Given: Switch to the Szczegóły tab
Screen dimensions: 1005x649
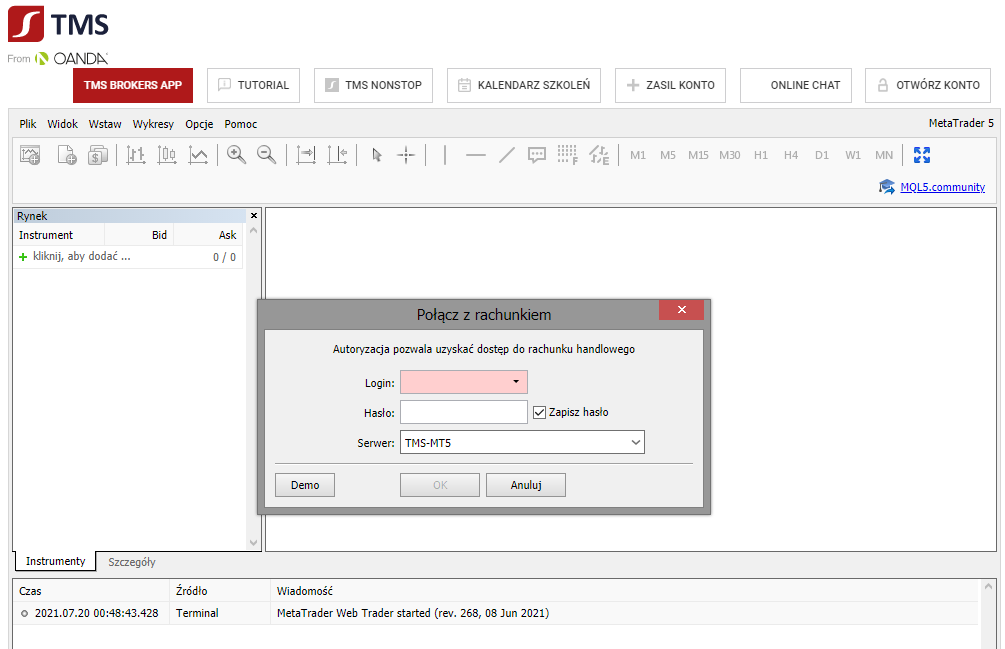Looking at the screenshot, I should pyautogui.click(x=131, y=562).
